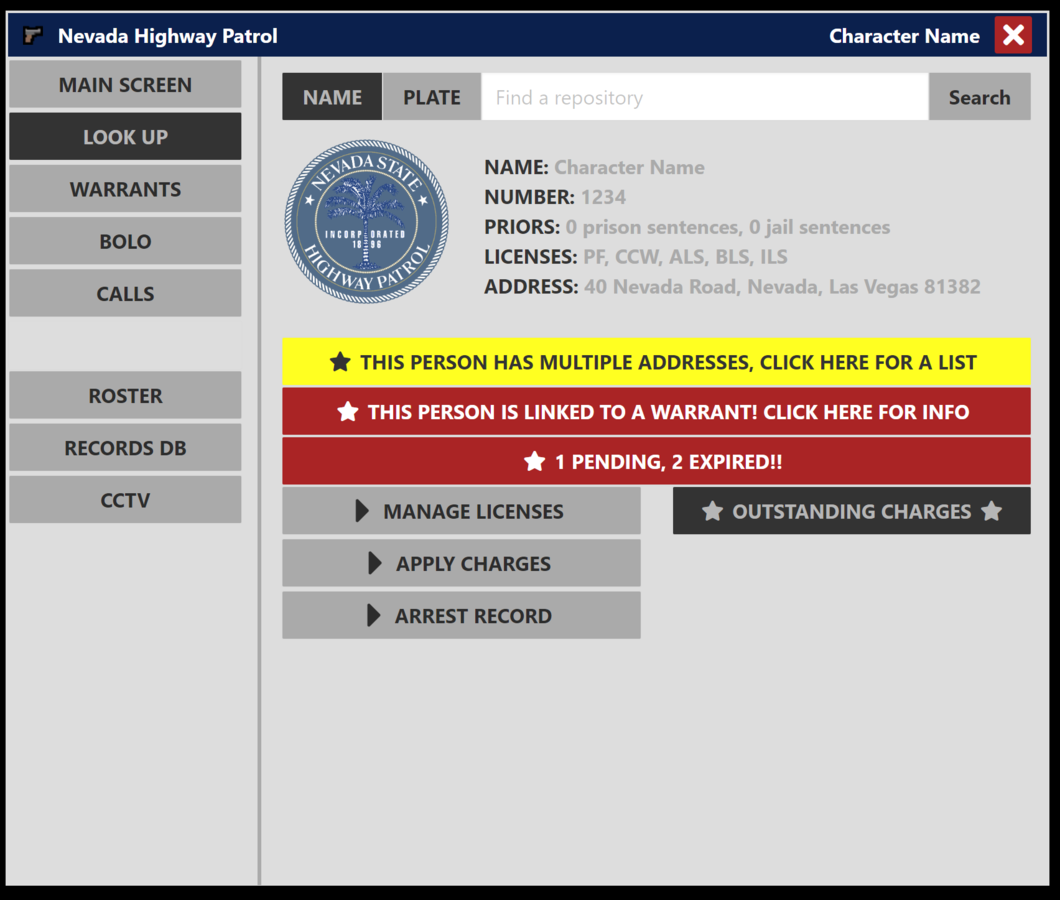This screenshot has width=1060, height=900.
Task: Open the Roster from sidebar
Action: (x=125, y=396)
